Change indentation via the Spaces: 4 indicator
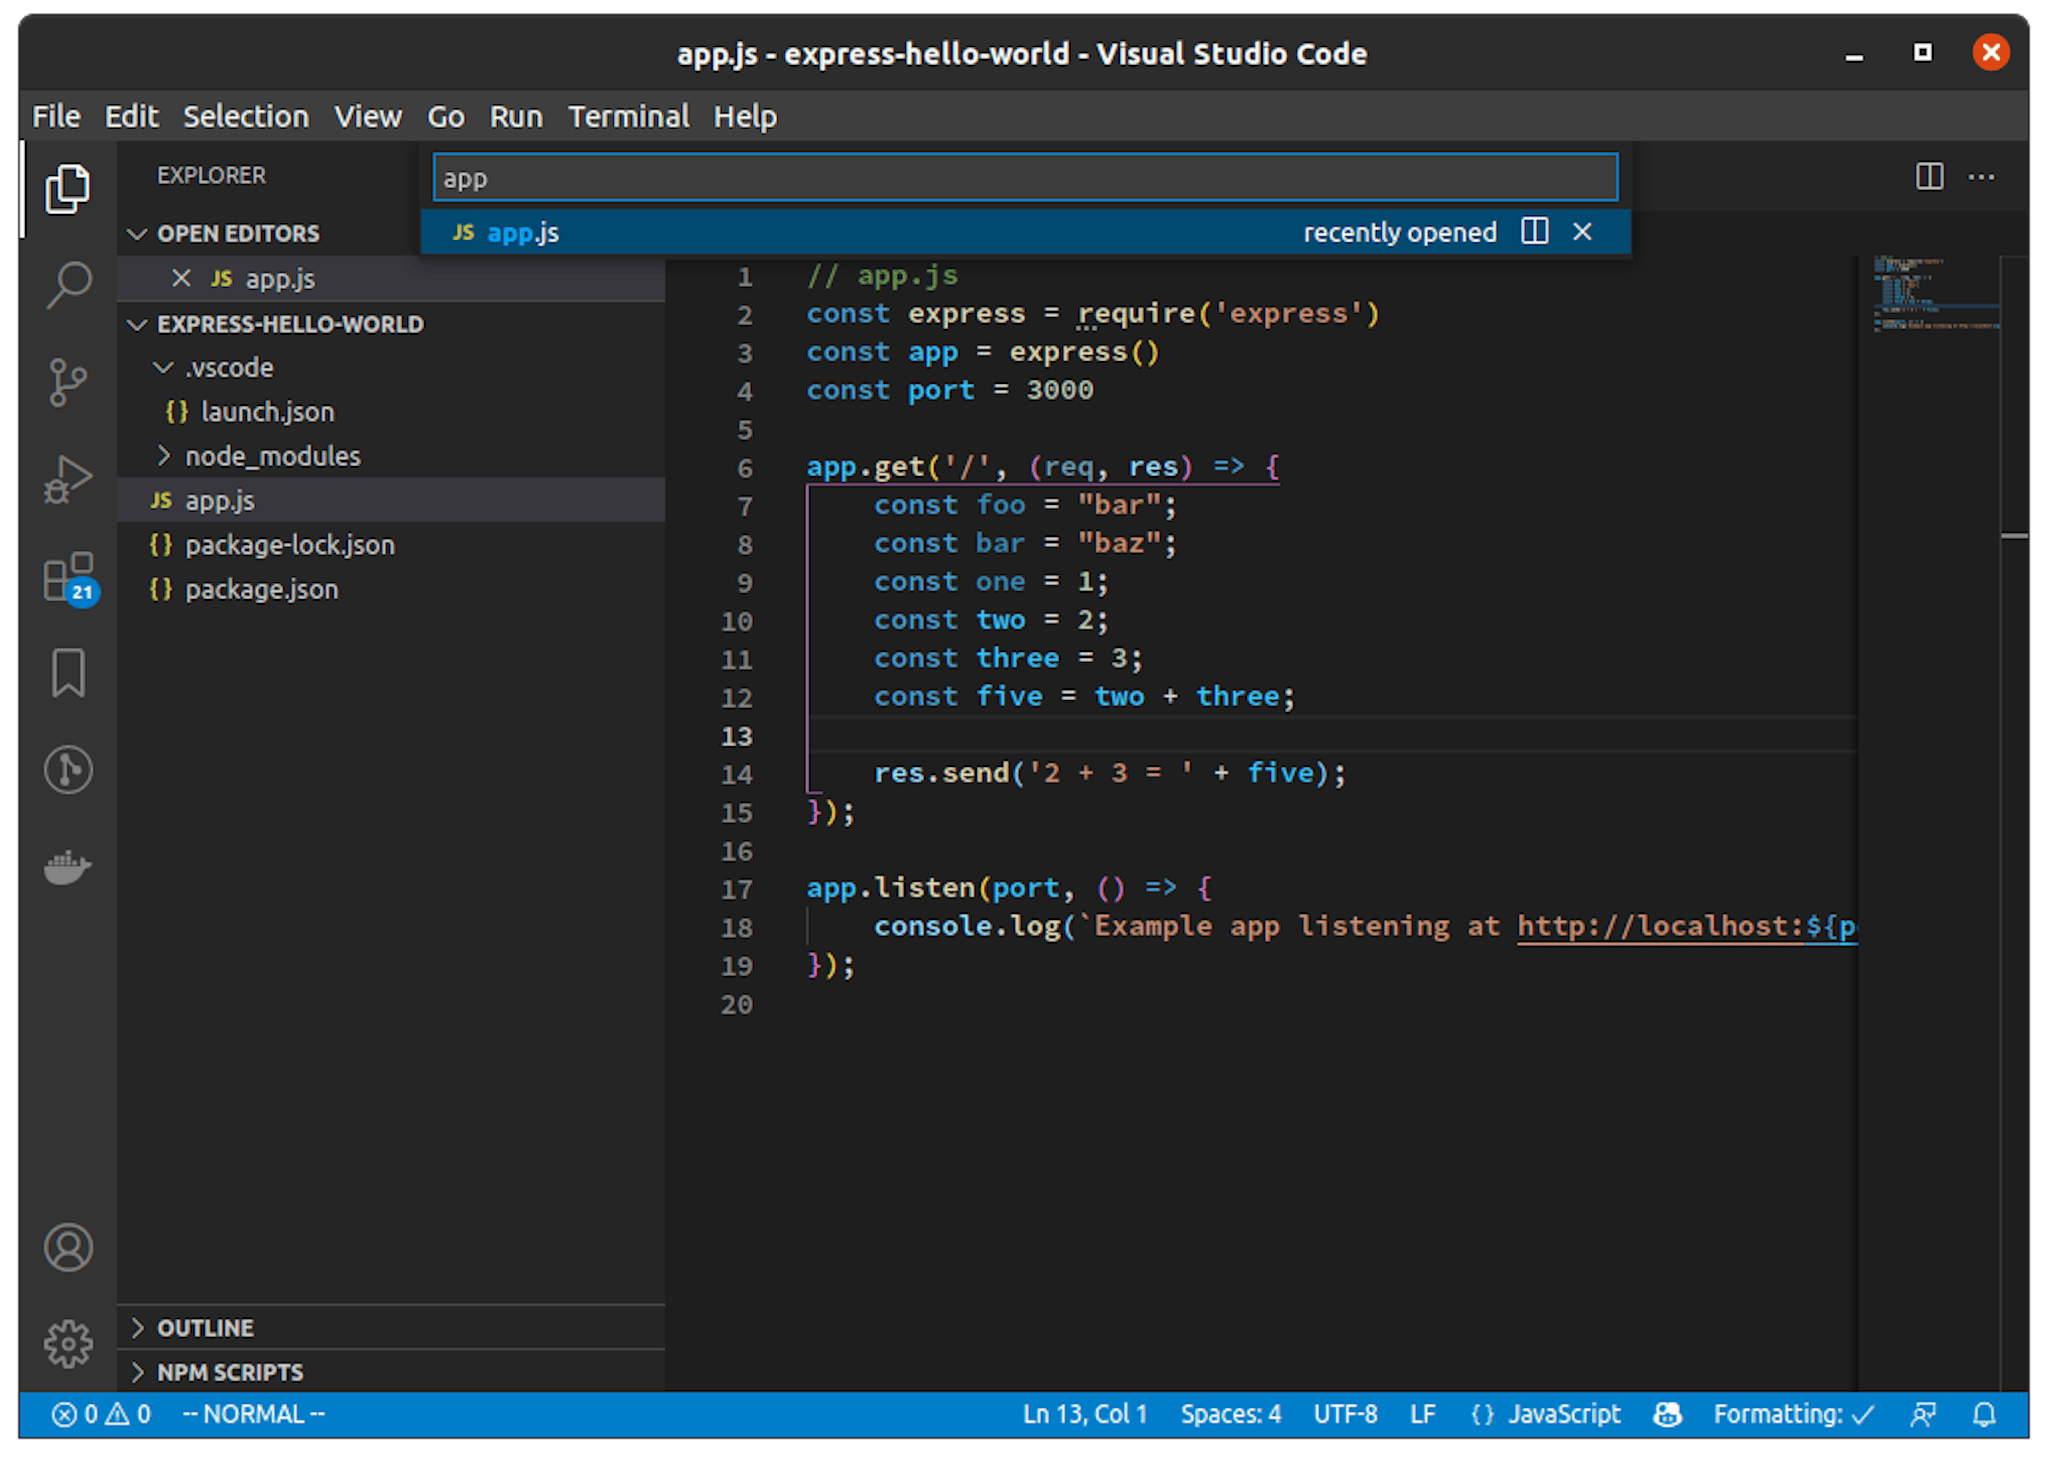Viewport: 2048px width, 1457px height. [x=1231, y=1414]
